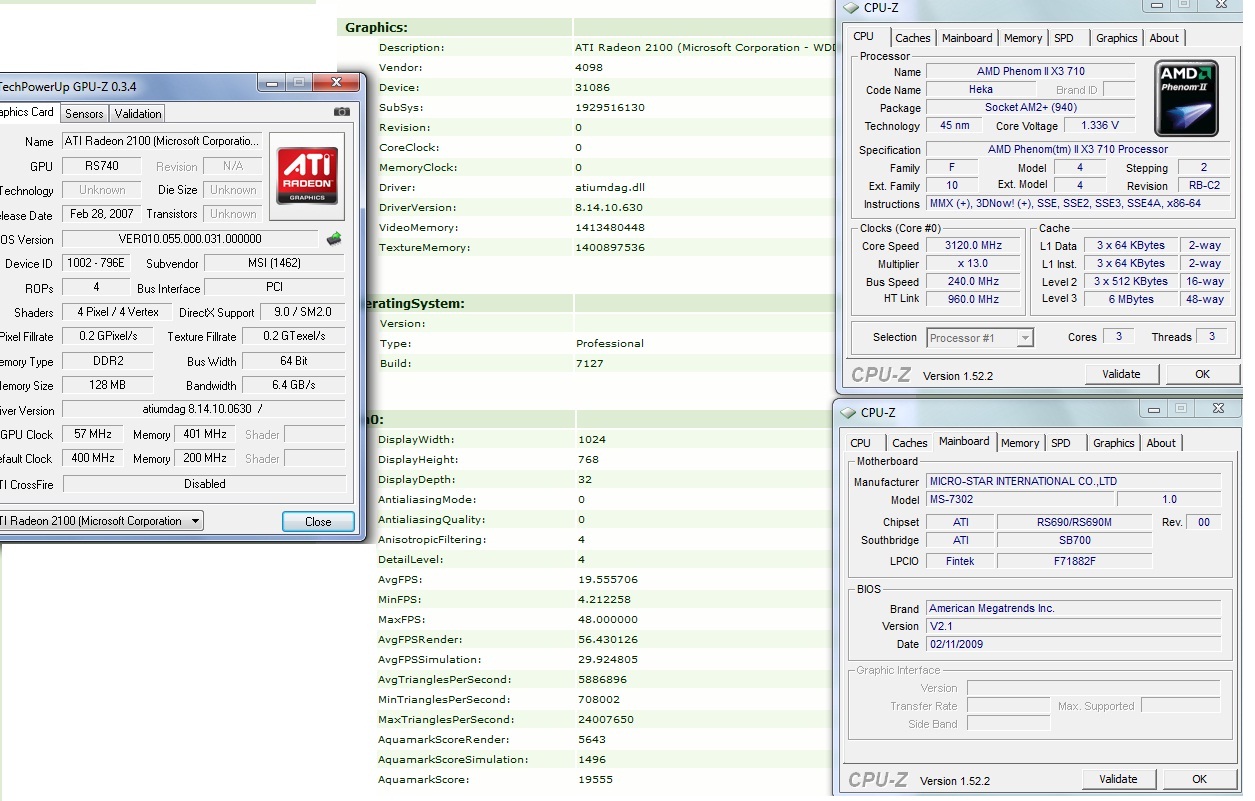Click the Package field Socket AM2+ (940)
Viewport: 1255px width, 801px height.
(1030, 108)
